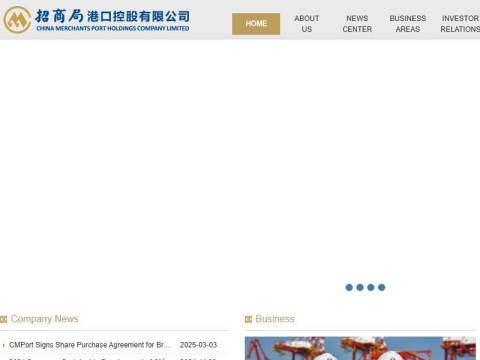Open the Business section heading
This screenshot has height=360, width=480.
pos(275,319)
